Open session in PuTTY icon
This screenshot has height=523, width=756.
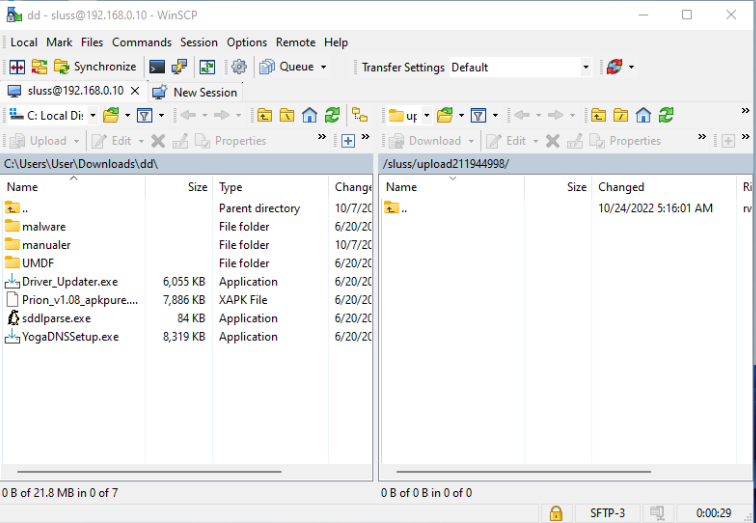(179, 67)
